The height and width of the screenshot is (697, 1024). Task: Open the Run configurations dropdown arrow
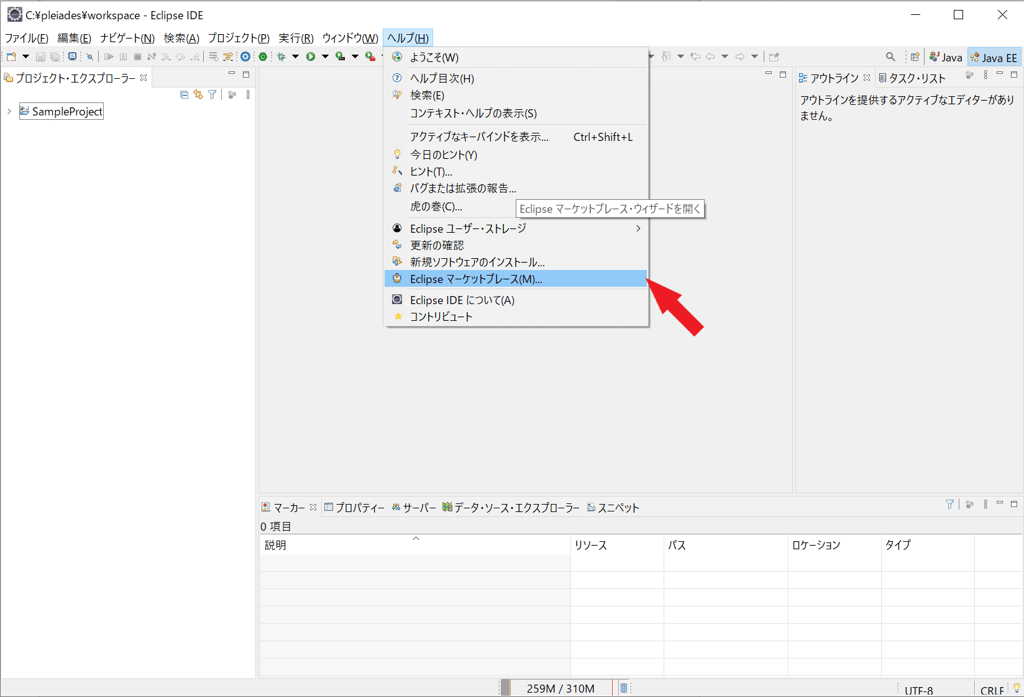(x=323, y=57)
